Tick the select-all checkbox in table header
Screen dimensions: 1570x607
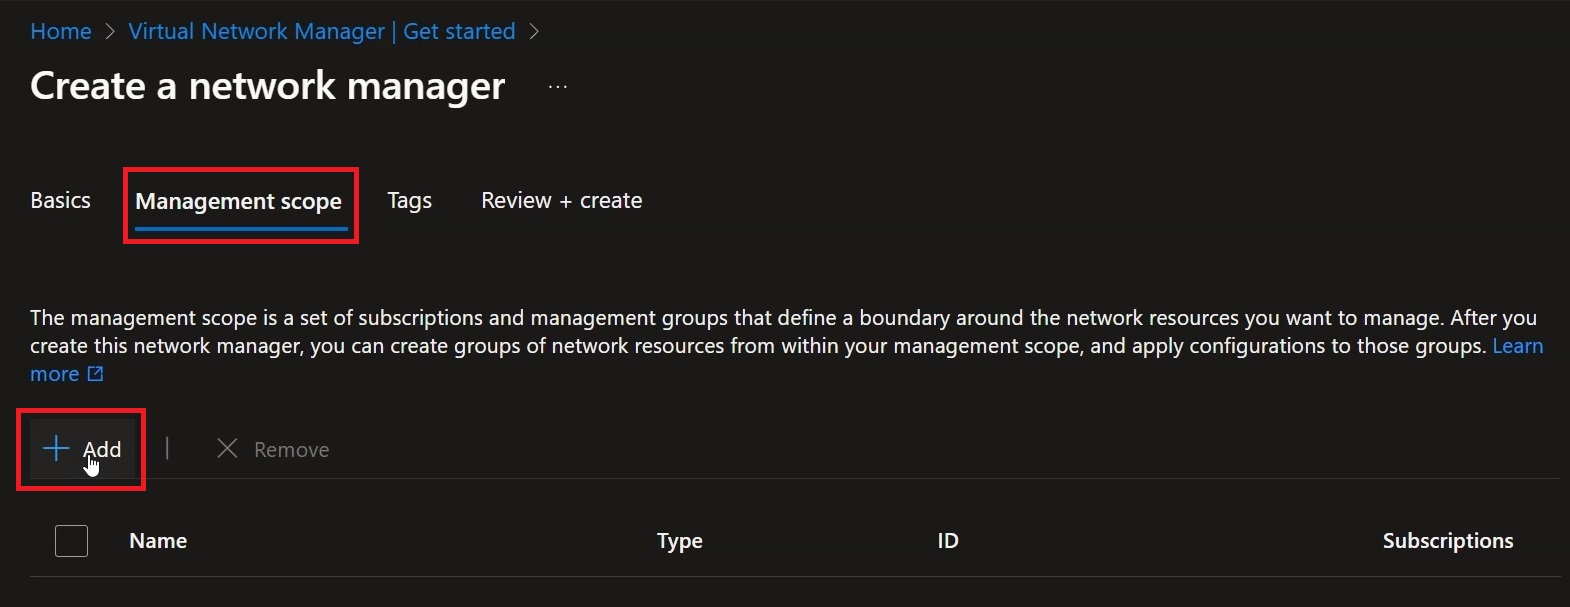(x=71, y=541)
